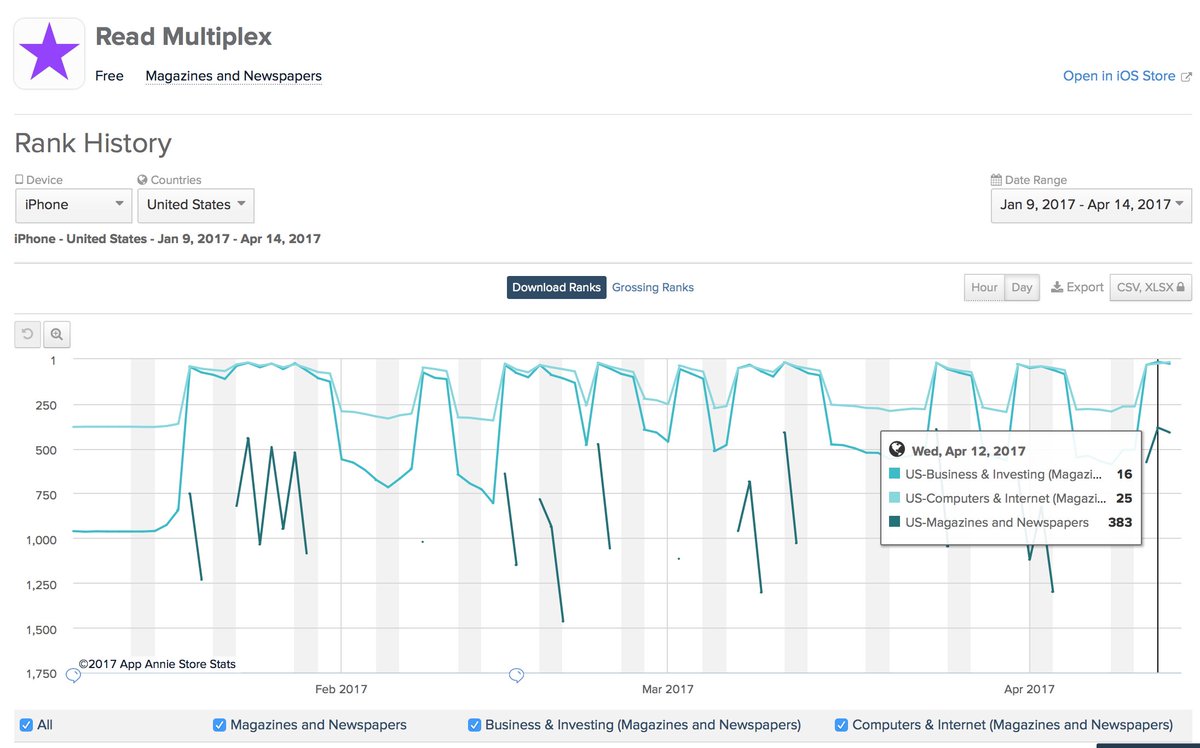
Task: Click the Free price label
Action: pyautogui.click(x=109, y=76)
